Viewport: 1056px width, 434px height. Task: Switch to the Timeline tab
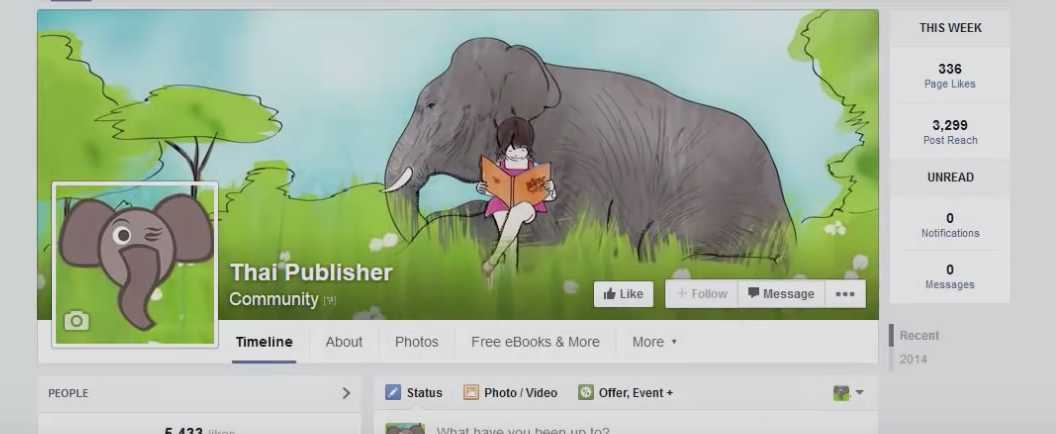click(264, 342)
